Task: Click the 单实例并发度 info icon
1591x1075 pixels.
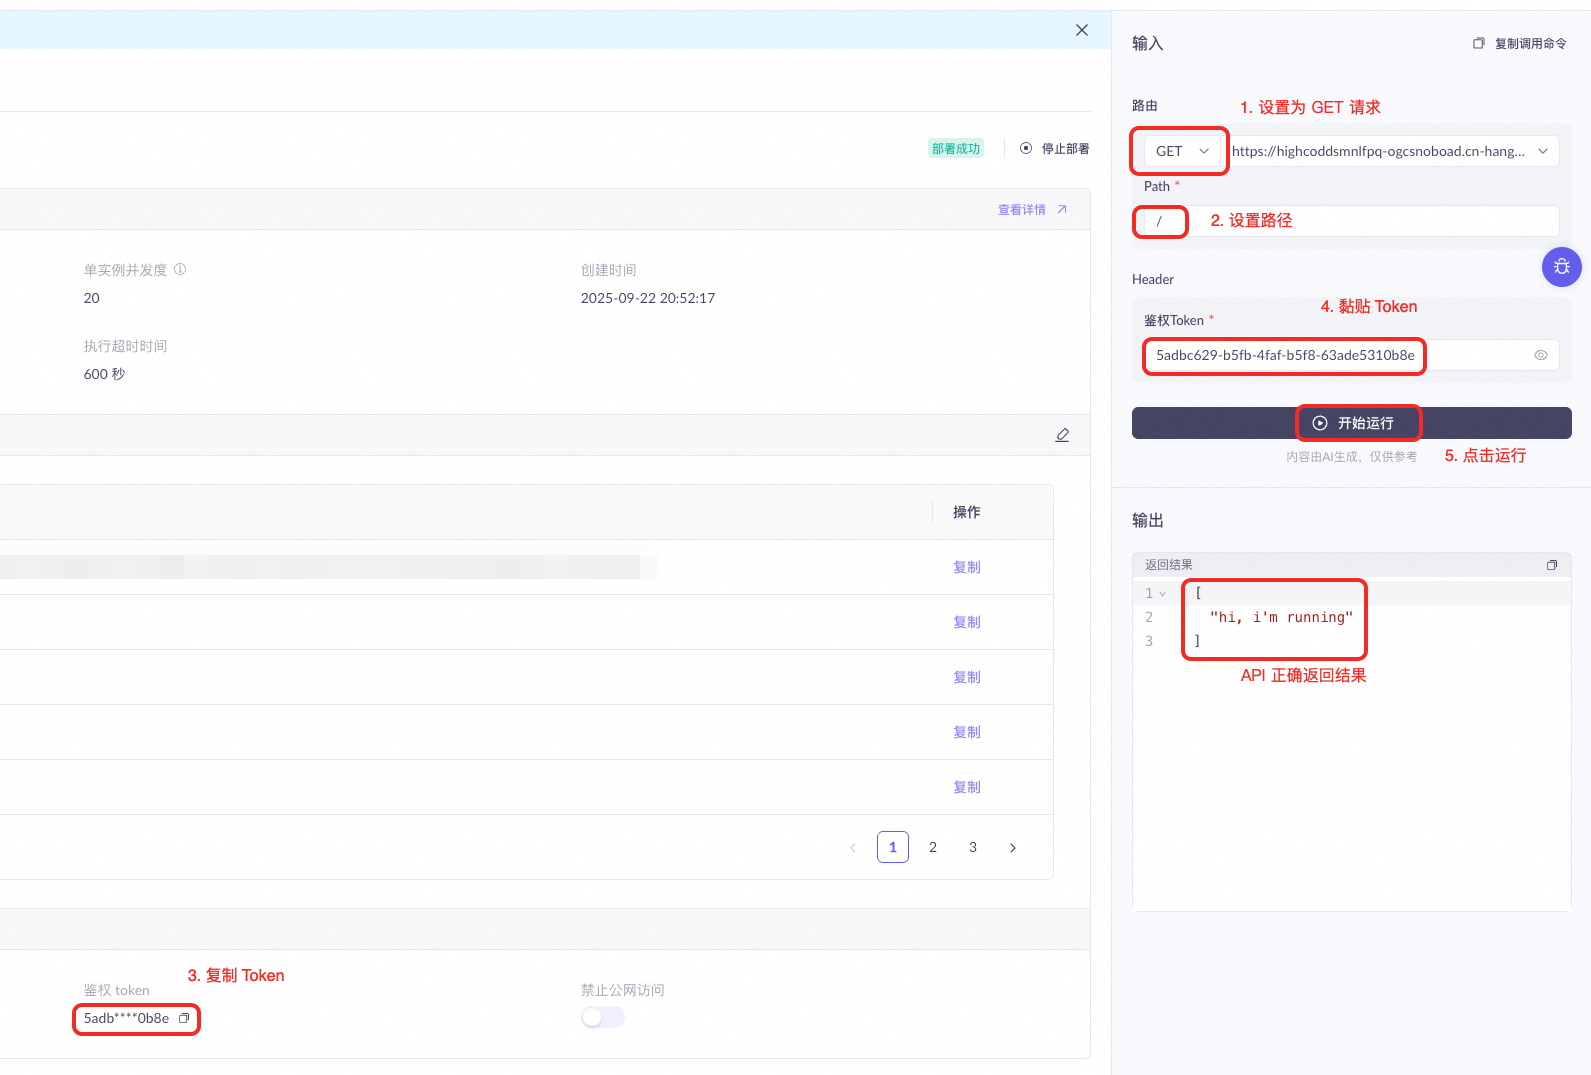Action: [180, 269]
